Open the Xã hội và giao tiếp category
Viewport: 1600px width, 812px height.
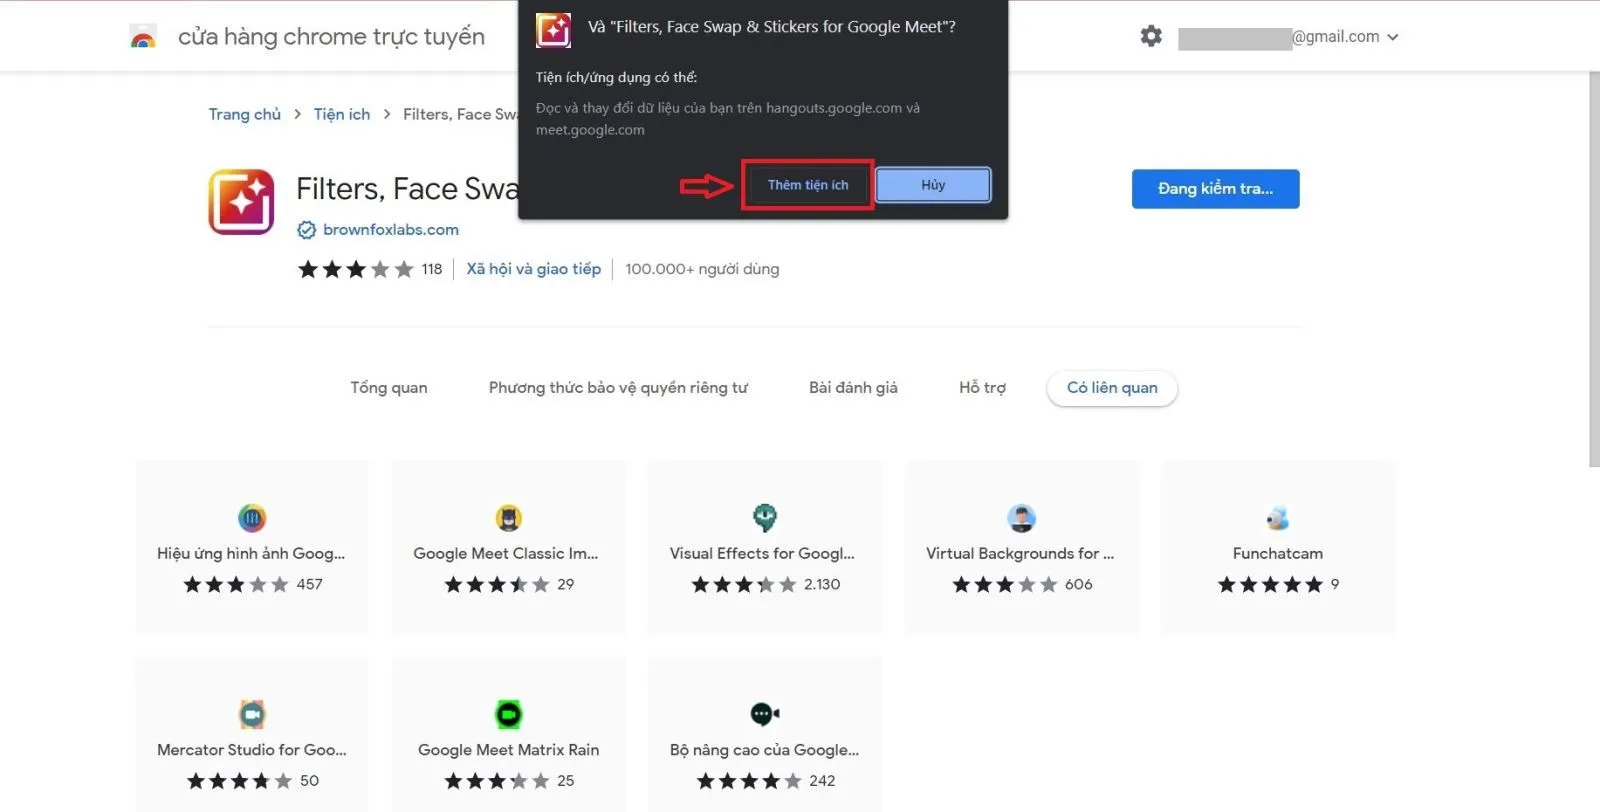pyautogui.click(x=534, y=269)
